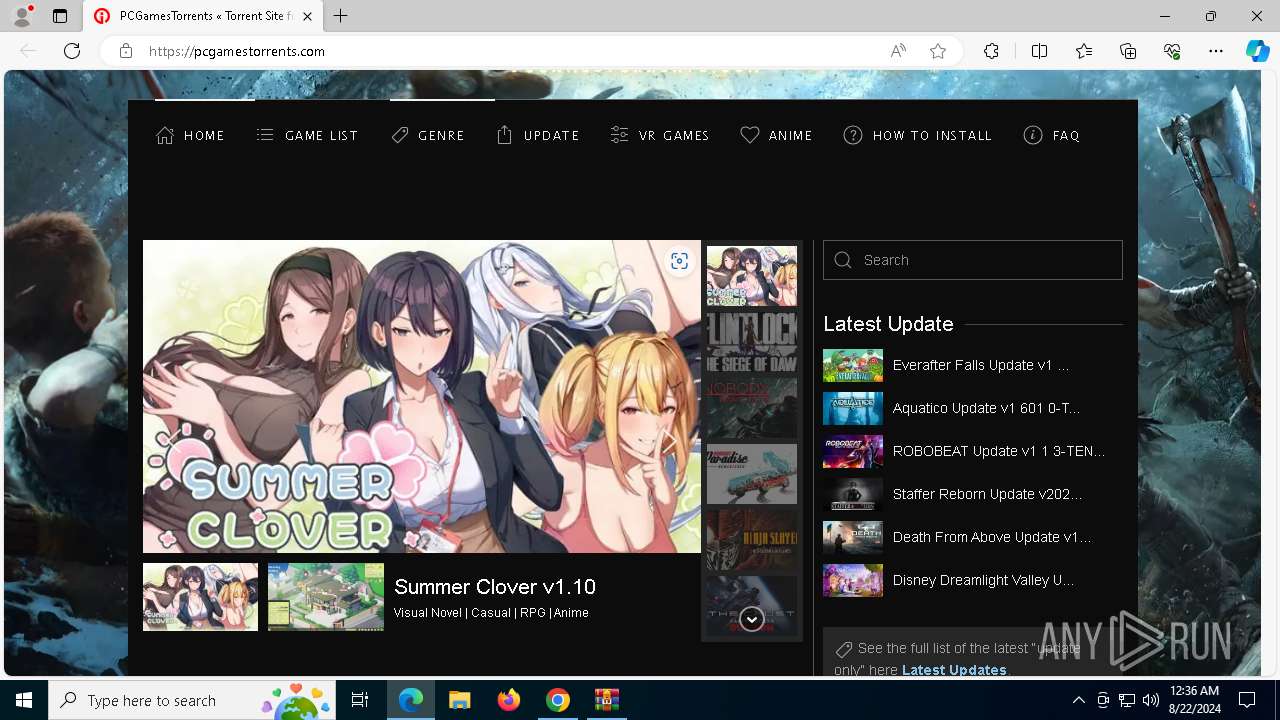This screenshot has width=1280, height=720.
Task: Refresh the page in Edge
Action: coord(72,51)
